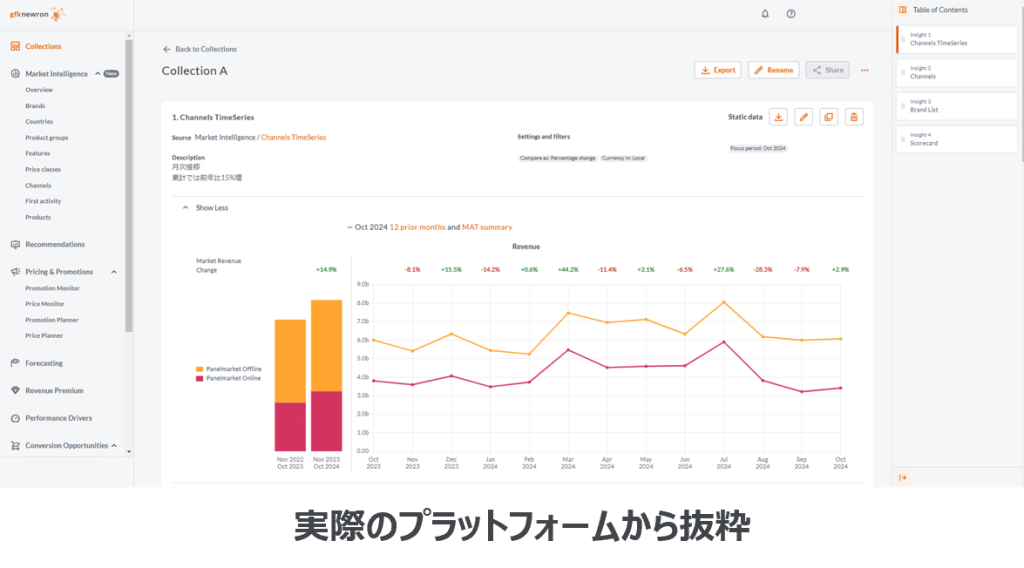Click the Jul 2024 offline line peak point

pyautogui.click(x=724, y=302)
